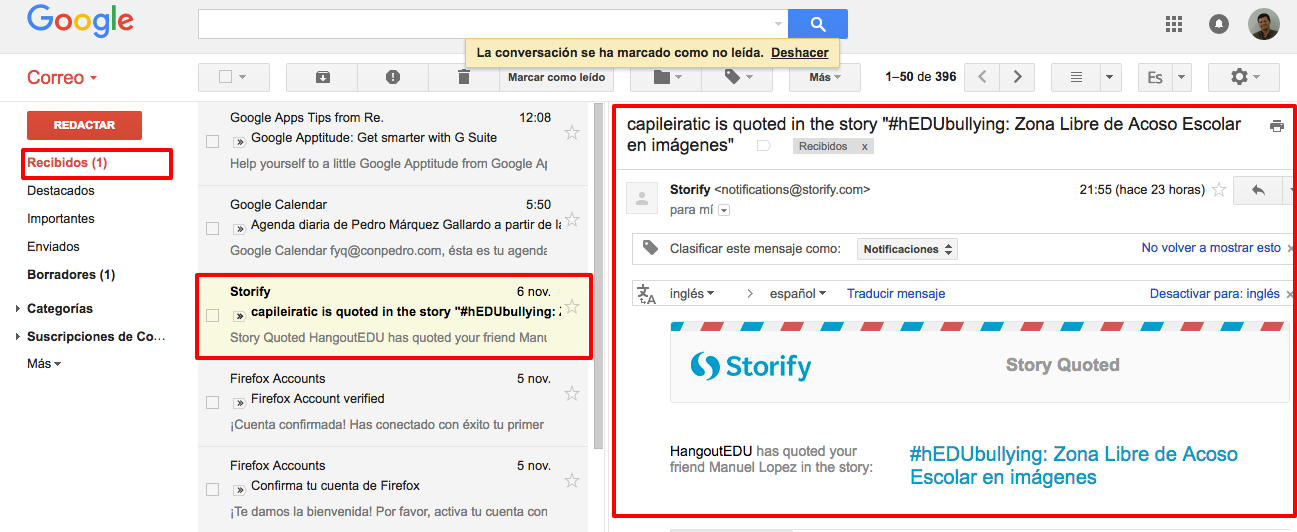Image resolution: width=1297 pixels, height=532 pixels.
Task: Expand Categorías in the sidebar
Action: pyautogui.click(x=18, y=309)
